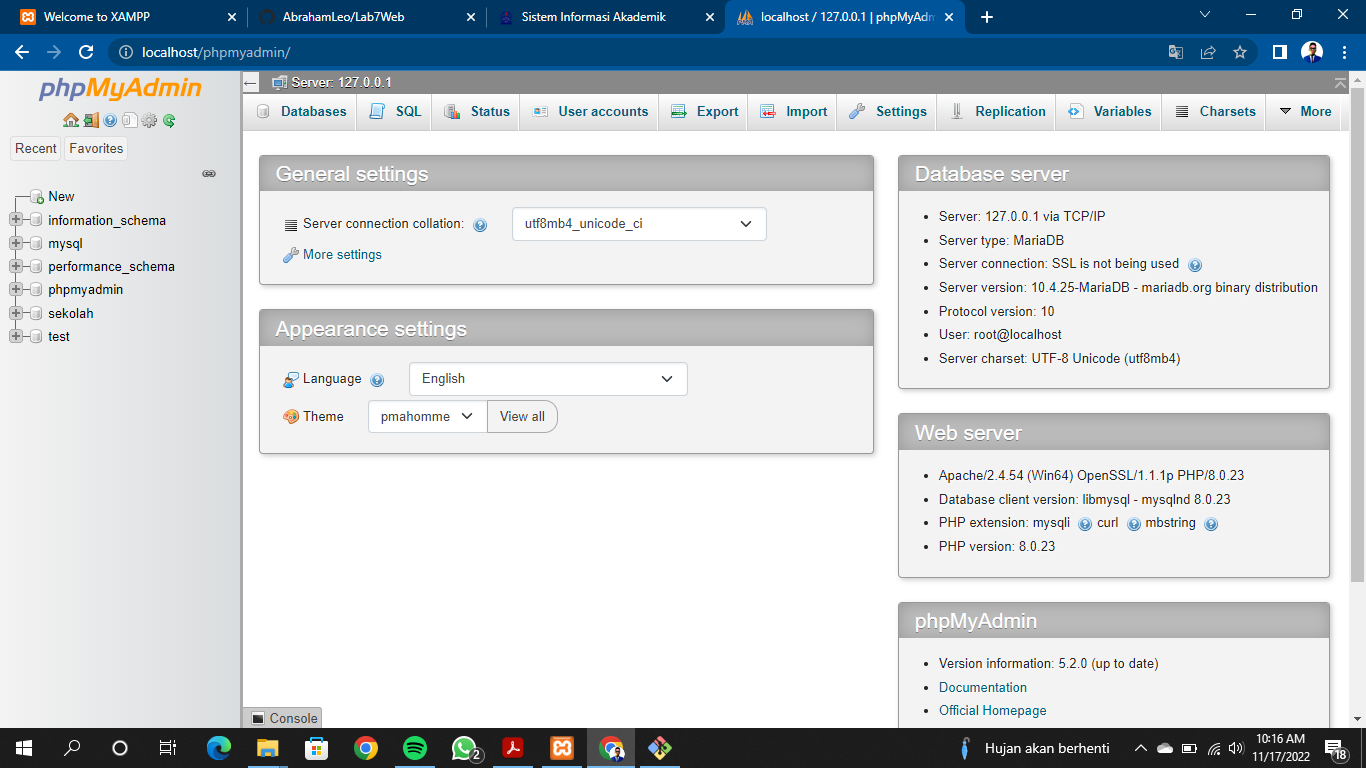Open the notification center in system tray
Image resolution: width=1366 pixels, height=768 pixels.
click(1336, 749)
